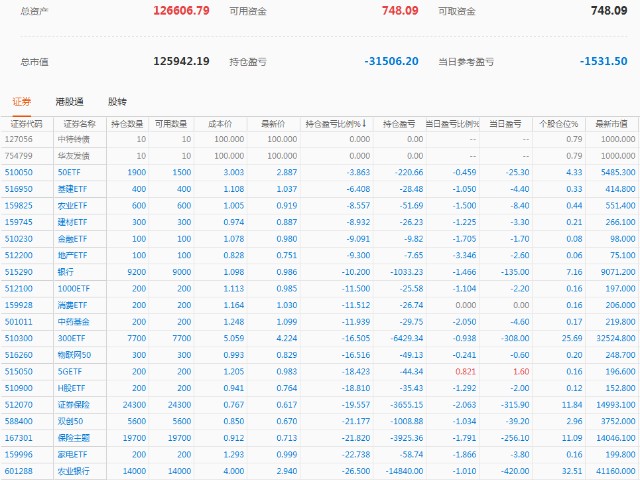Open the 港股通 tab
This screenshot has height=480, width=640.
coord(69,102)
